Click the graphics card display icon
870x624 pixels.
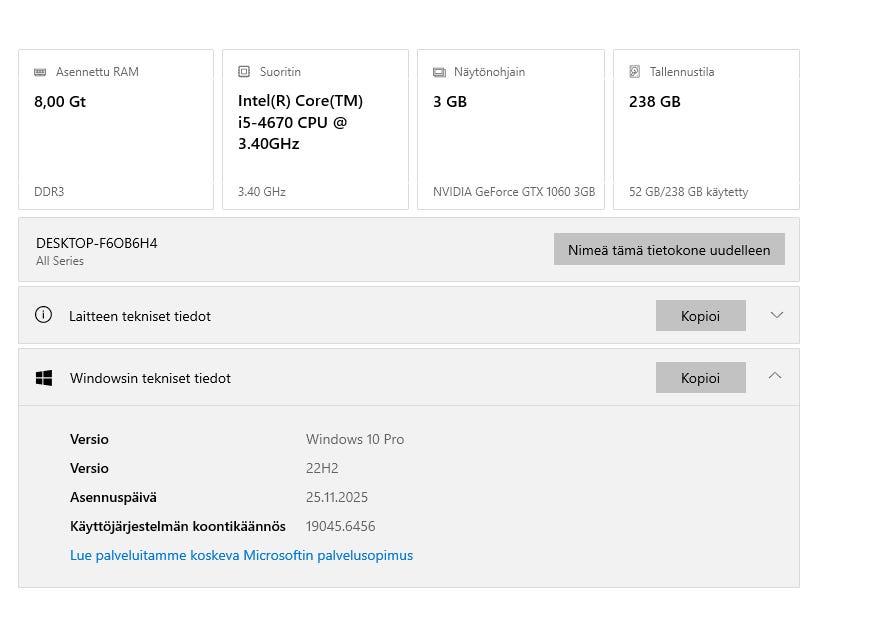(439, 72)
